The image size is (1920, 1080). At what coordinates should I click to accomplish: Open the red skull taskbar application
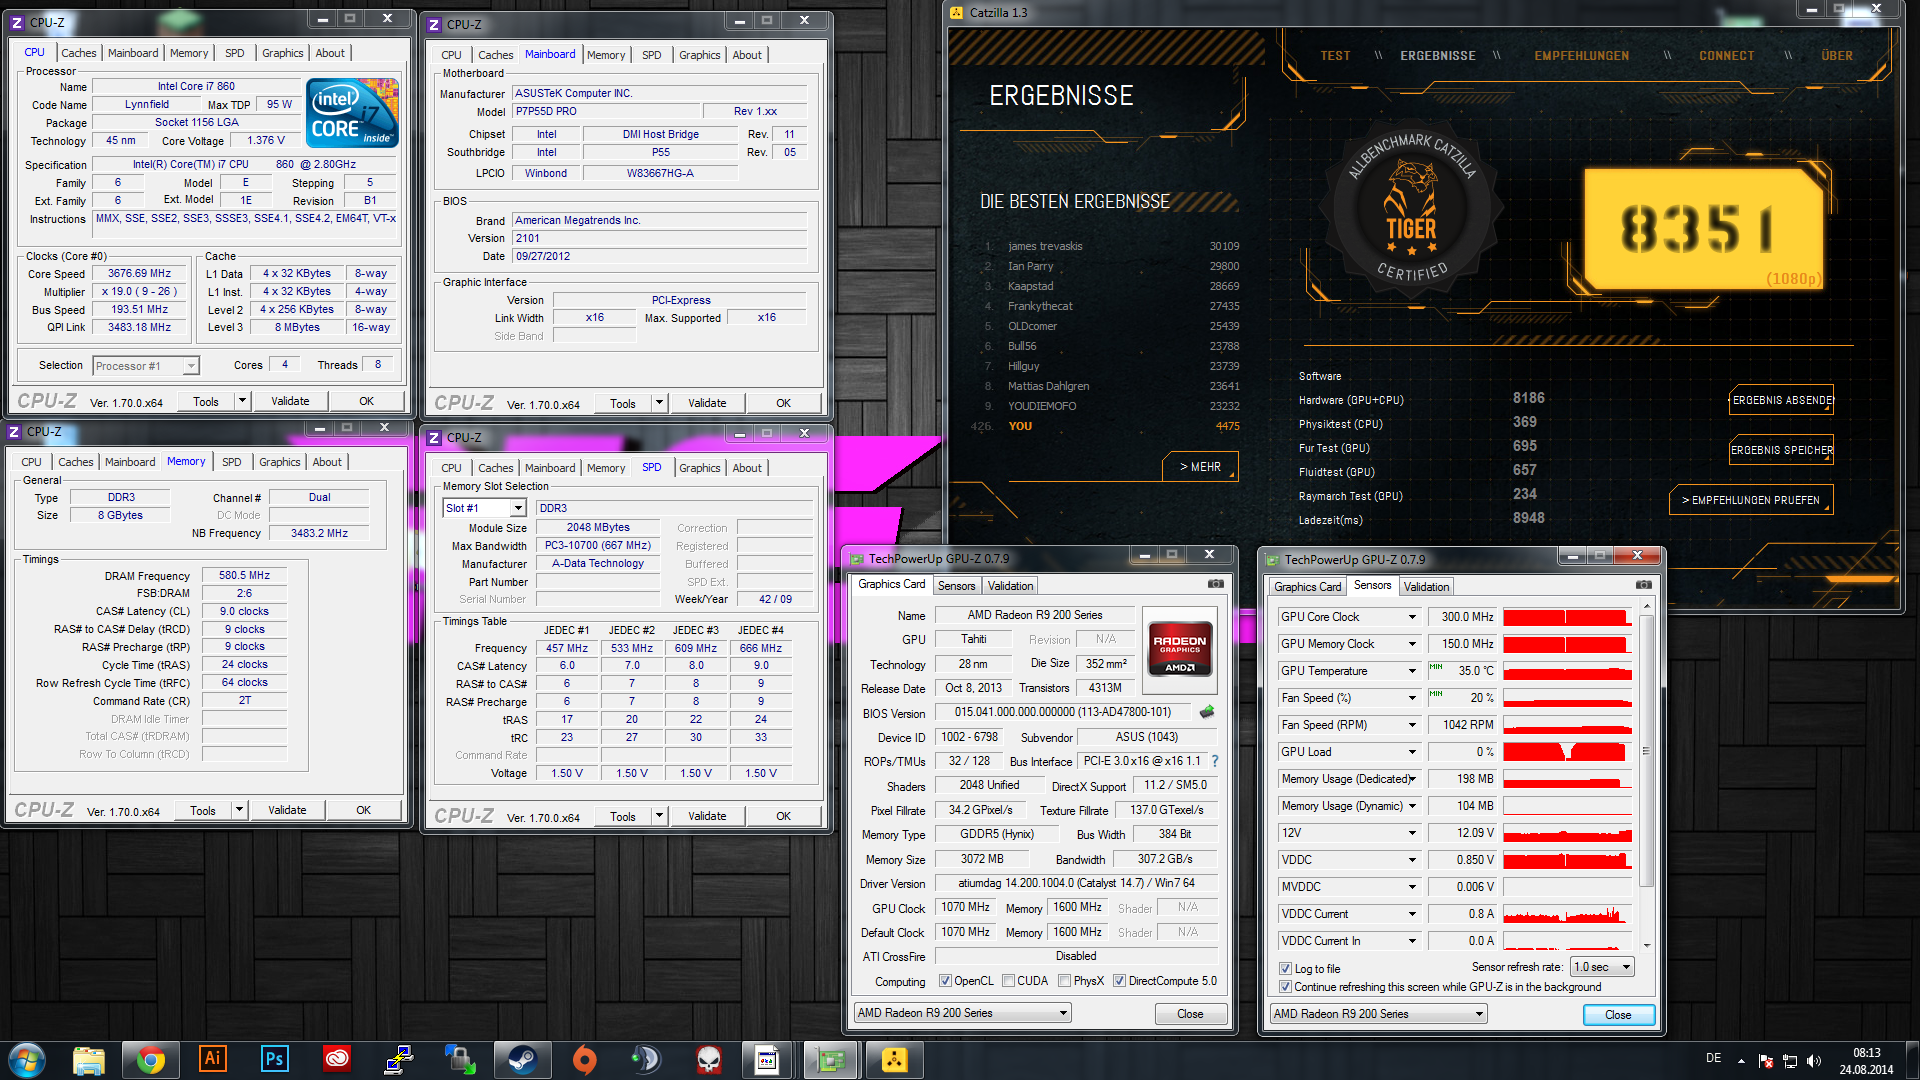pos(709,1060)
